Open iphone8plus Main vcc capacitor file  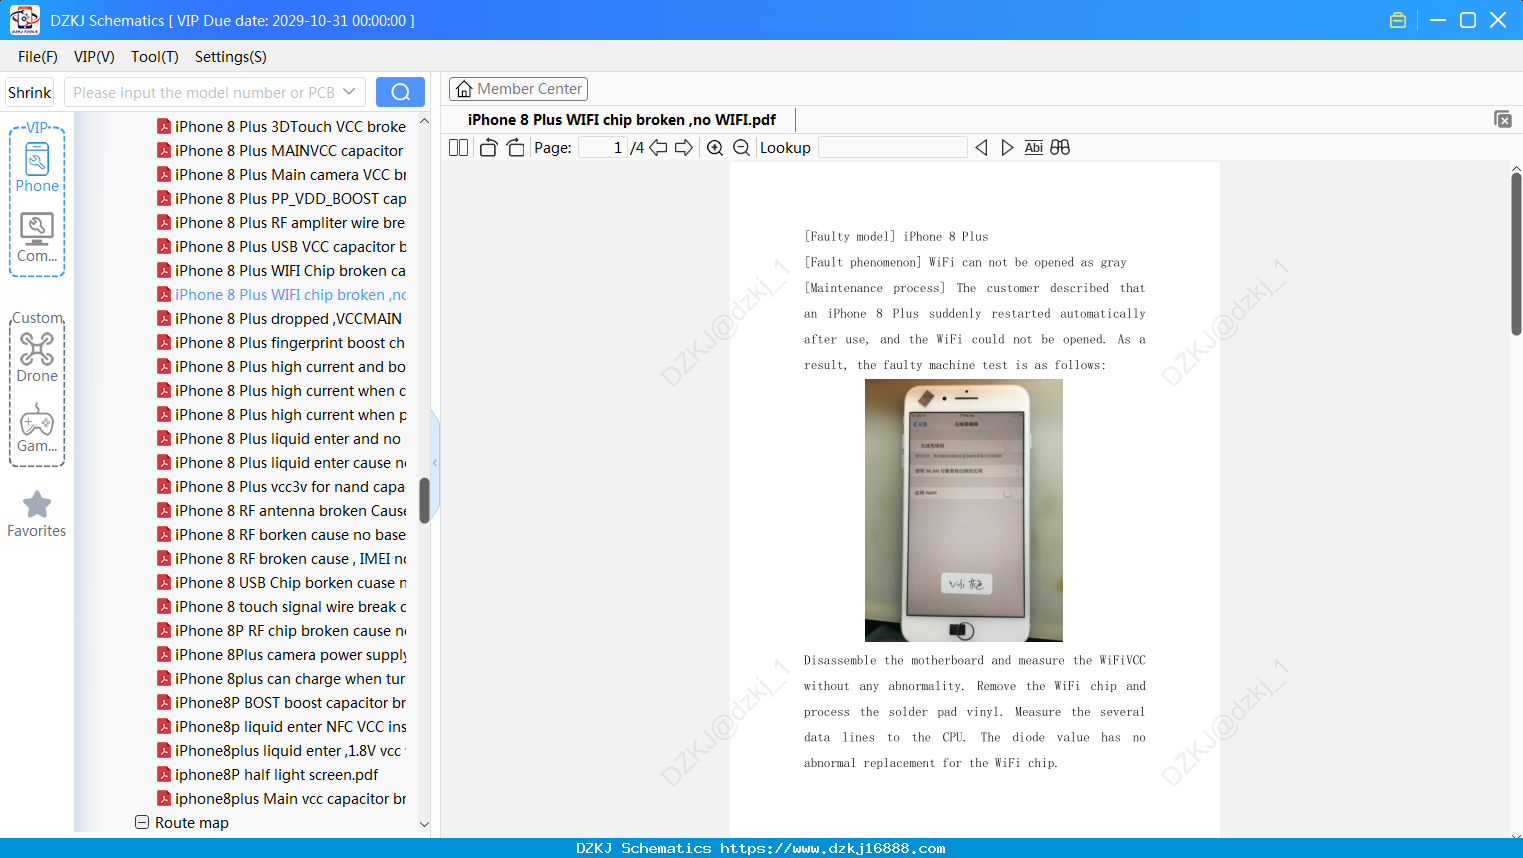tap(282, 798)
